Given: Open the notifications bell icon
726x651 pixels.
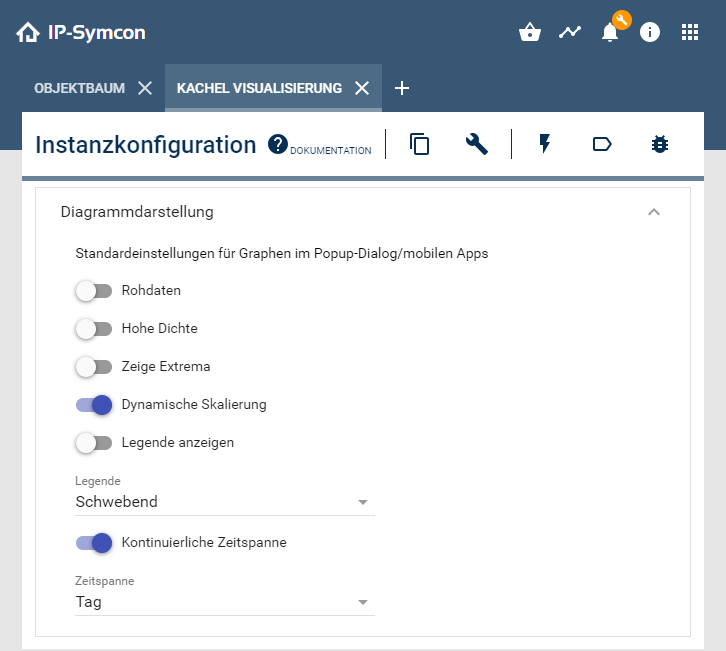Looking at the screenshot, I should click(610, 32).
